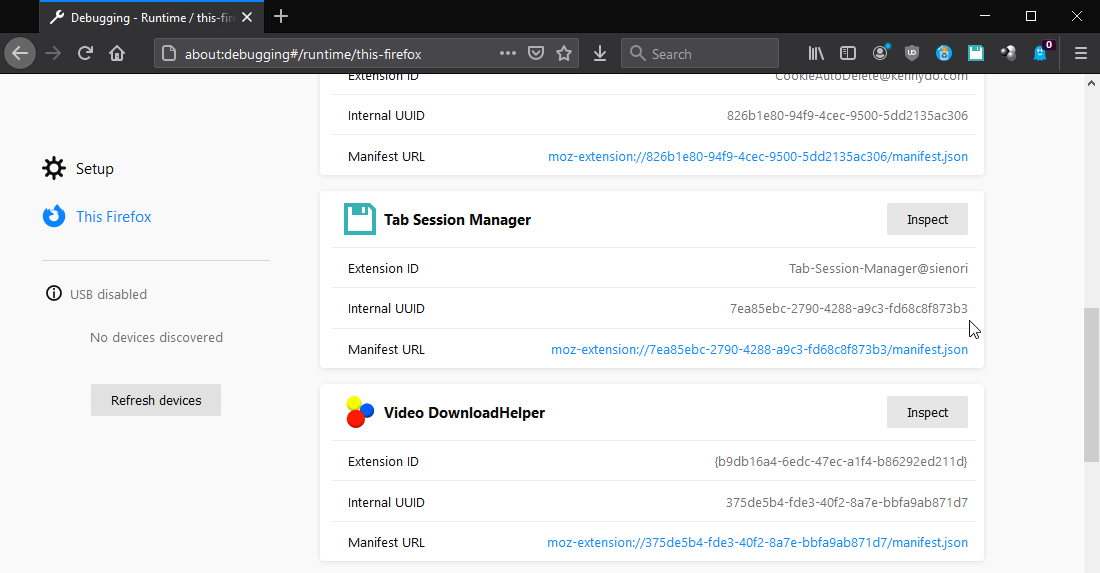Open the Tab Session Manager toolbar icon
This screenshot has width=1100, height=573.
[x=976, y=53]
